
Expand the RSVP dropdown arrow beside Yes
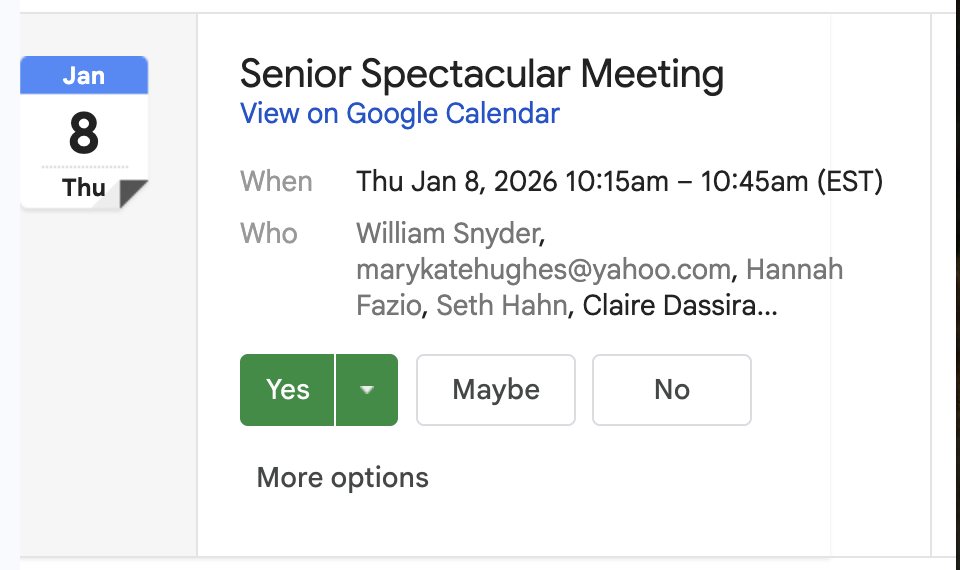(367, 390)
